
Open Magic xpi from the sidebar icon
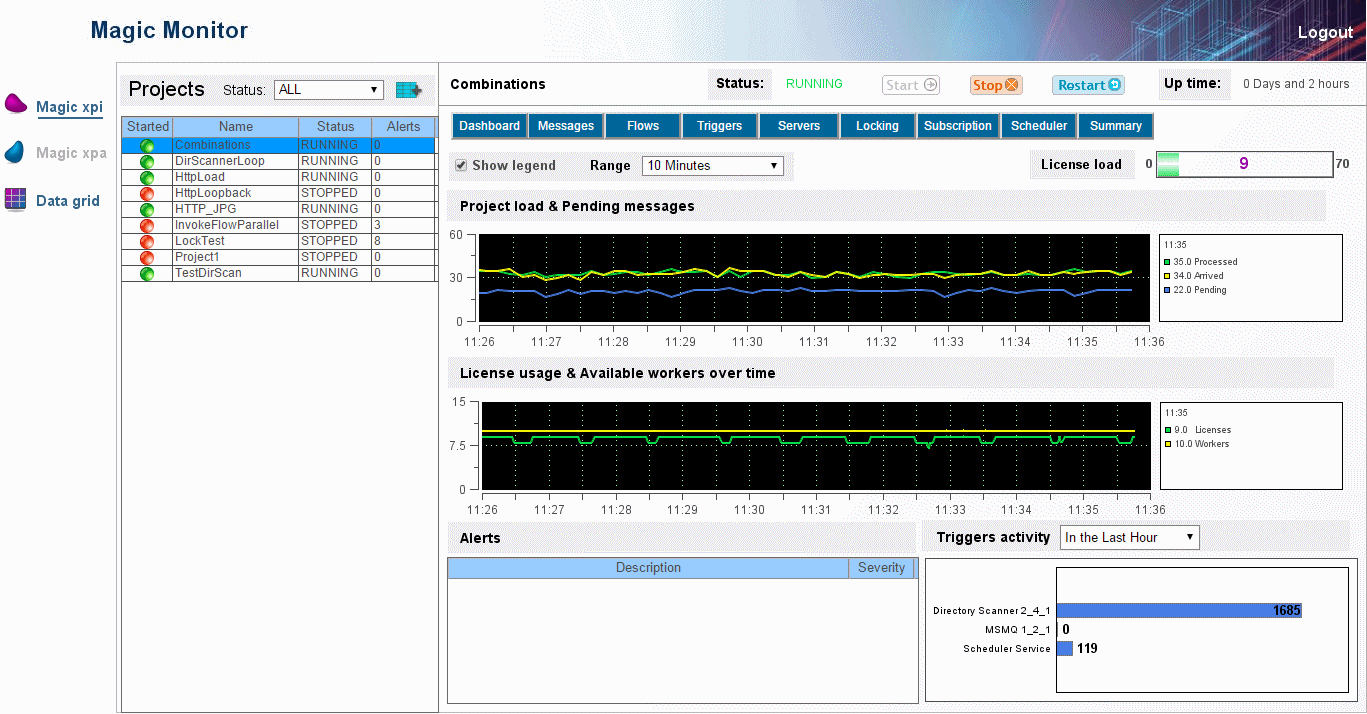click(x=16, y=103)
